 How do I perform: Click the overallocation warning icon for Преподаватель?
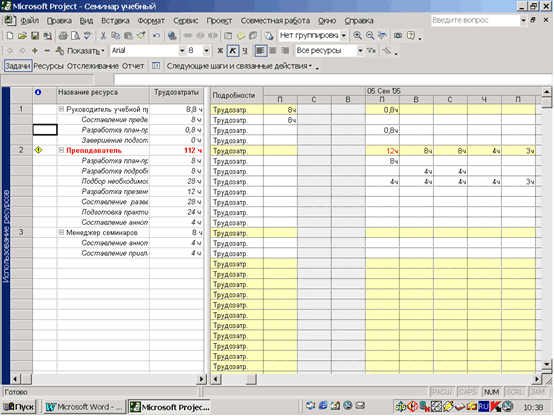[x=38, y=150]
